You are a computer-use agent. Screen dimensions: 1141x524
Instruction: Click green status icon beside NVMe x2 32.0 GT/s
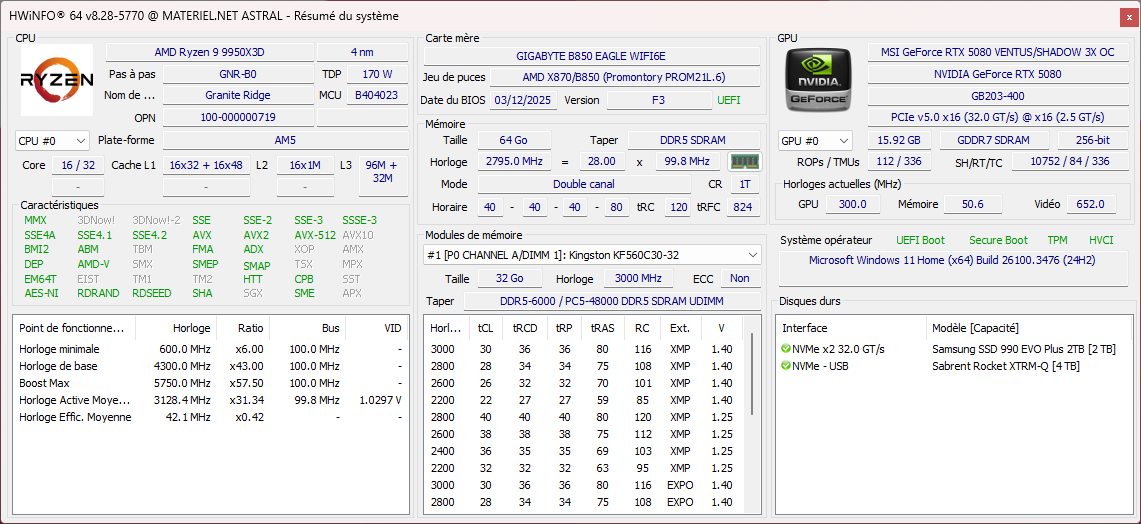click(x=786, y=349)
